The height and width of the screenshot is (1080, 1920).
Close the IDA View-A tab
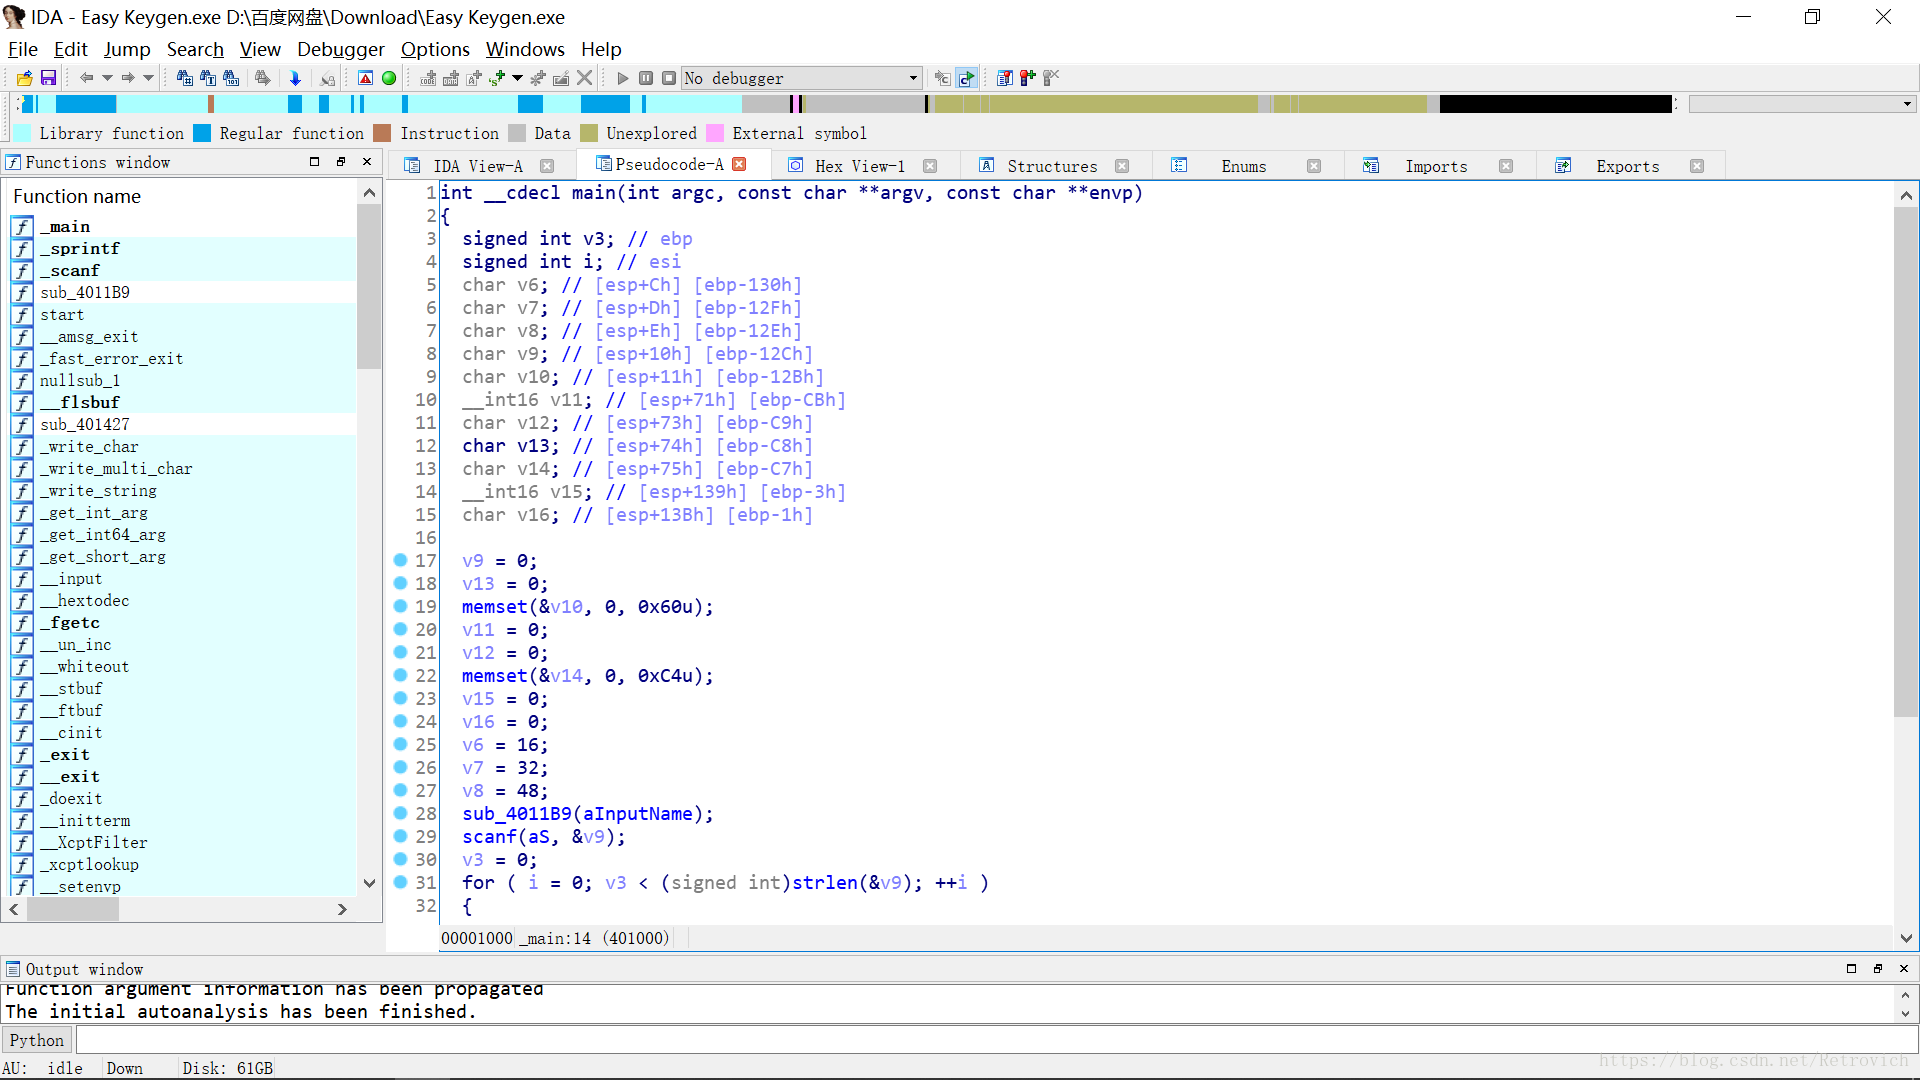pyautogui.click(x=547, y=166)
